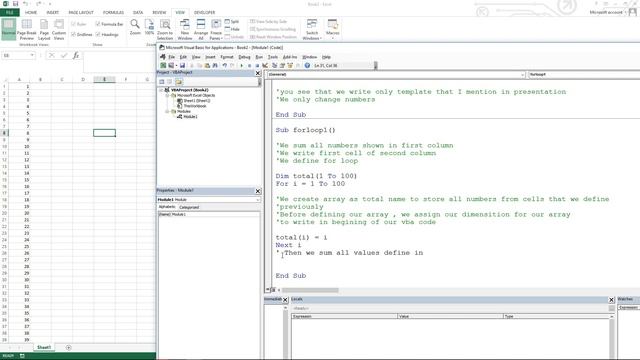The image size is (640, 360).
Task: Open Object Browser via its toolbar icon
Action: [290, 65]
